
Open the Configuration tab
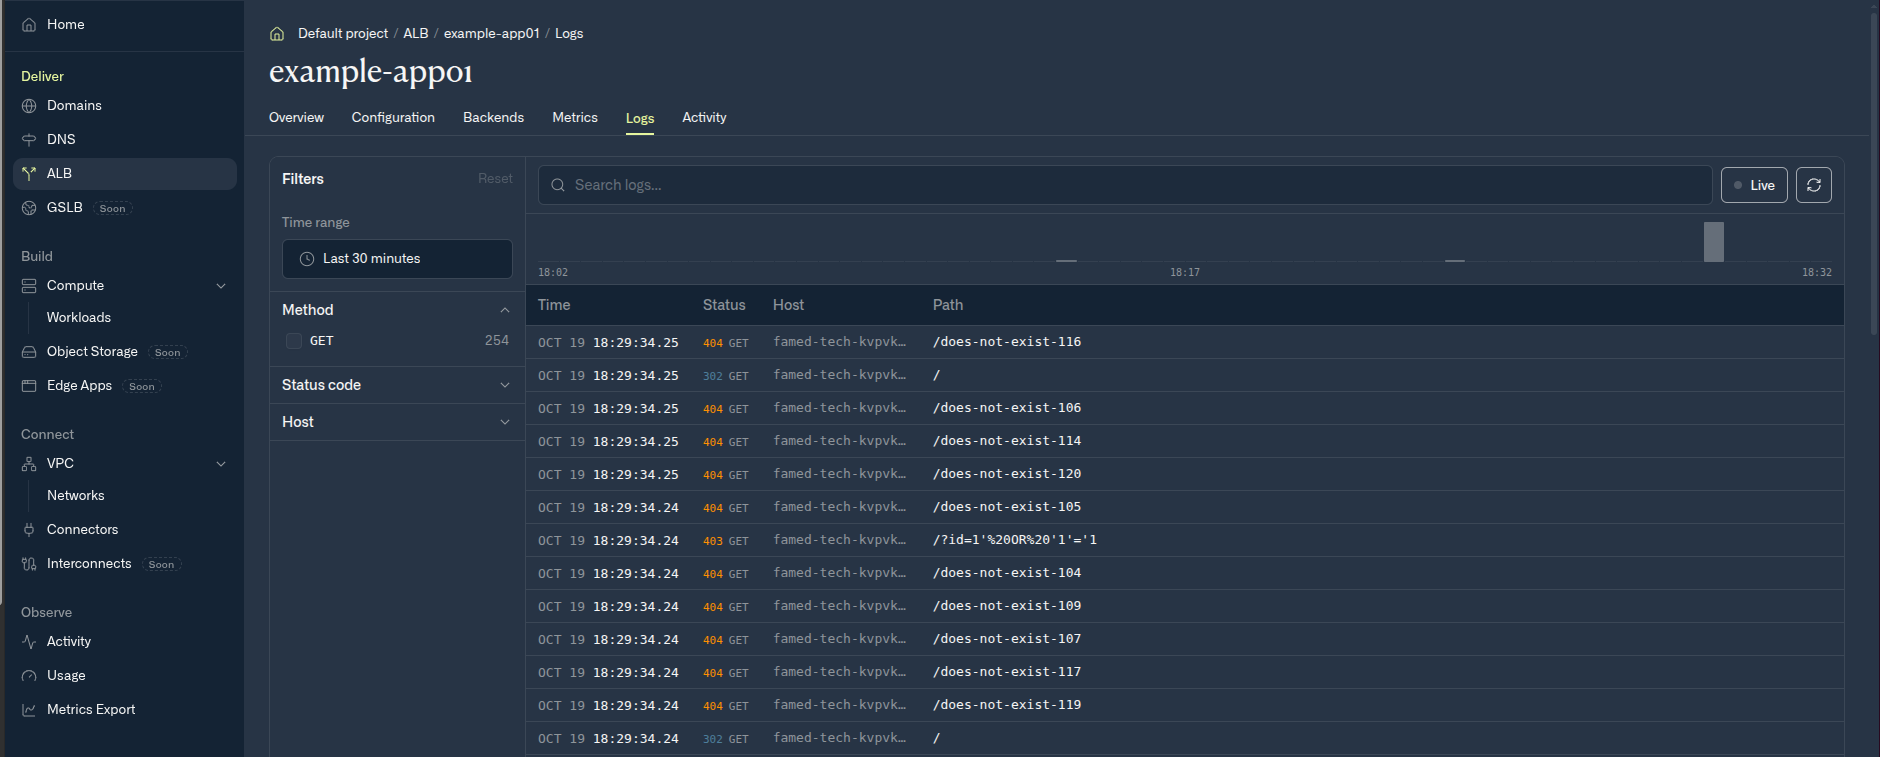pos(393,118)
